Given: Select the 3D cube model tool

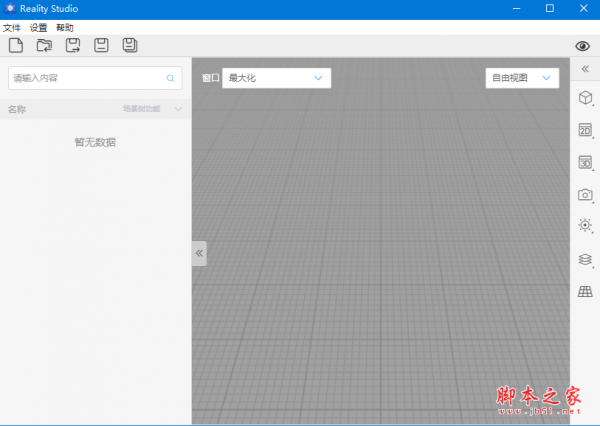Looking at the screenshot, I should click(x=585, y=98).
